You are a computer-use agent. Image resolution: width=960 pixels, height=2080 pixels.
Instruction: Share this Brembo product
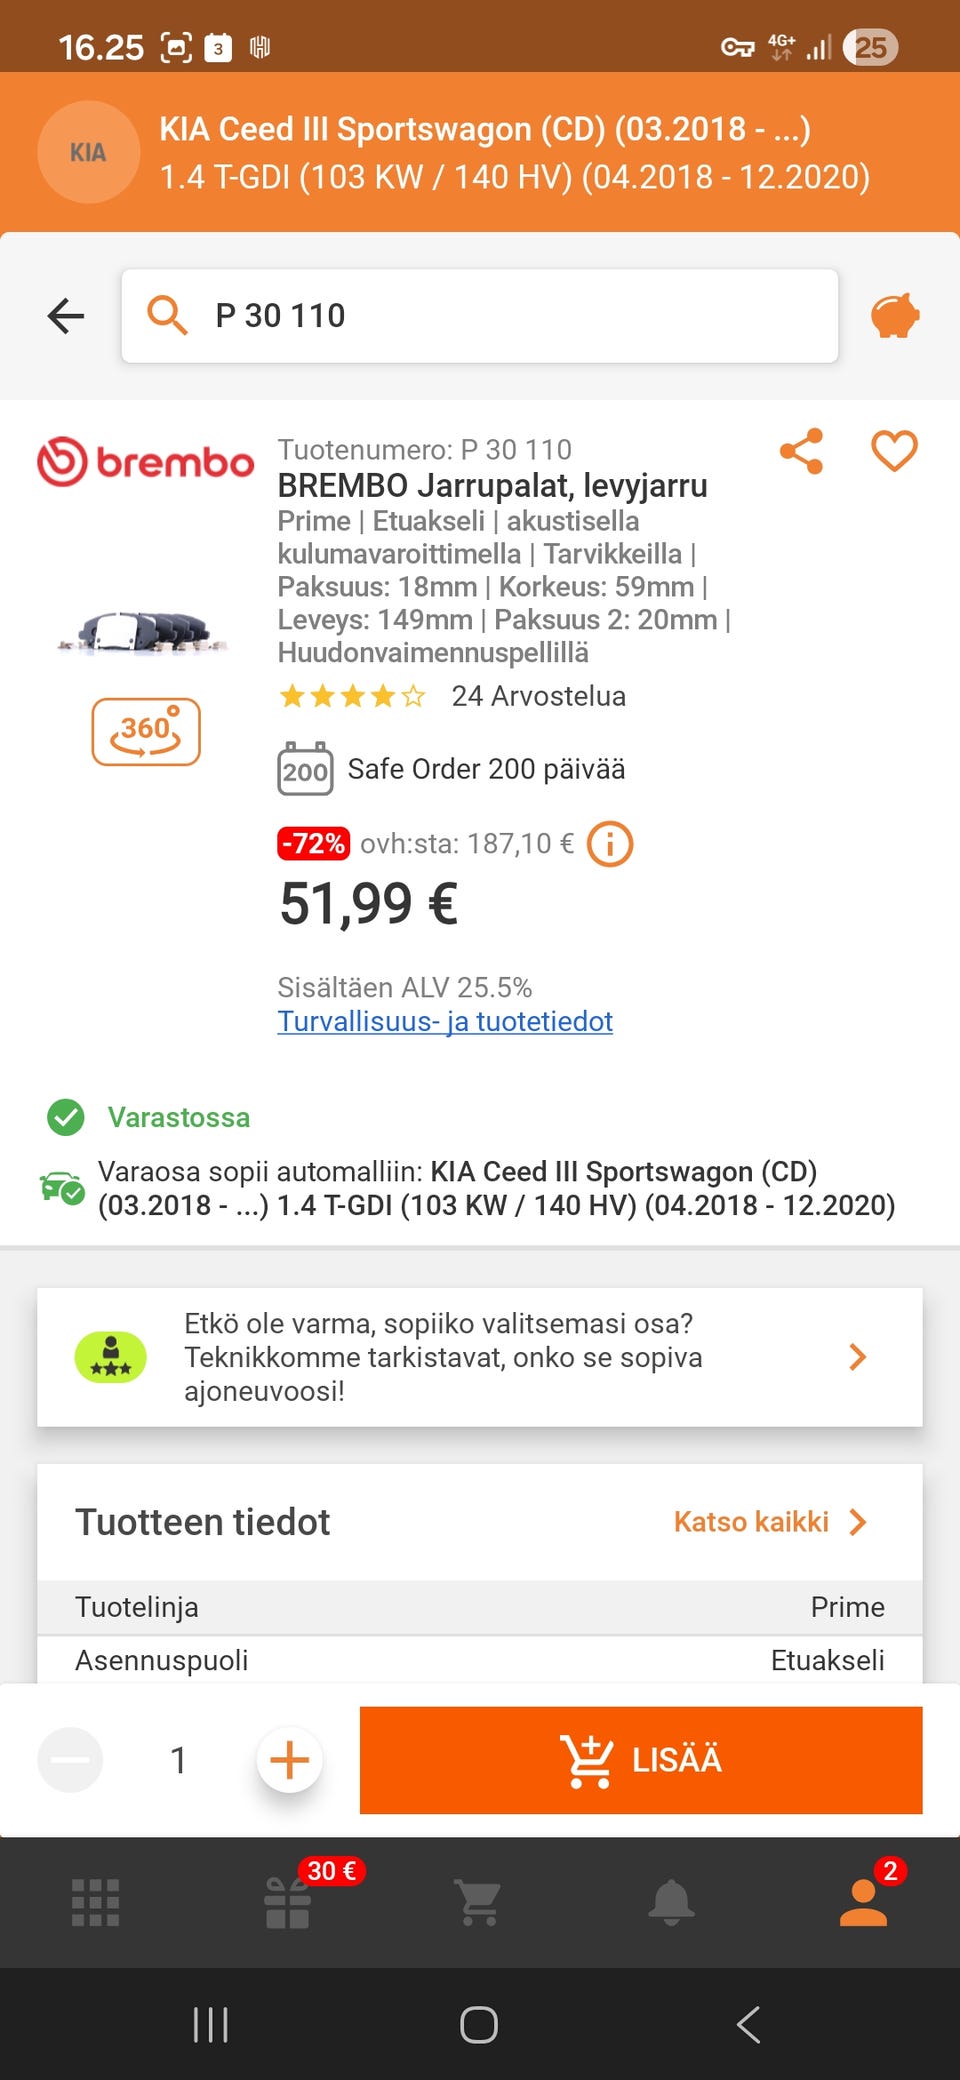[x=801, y=451]
